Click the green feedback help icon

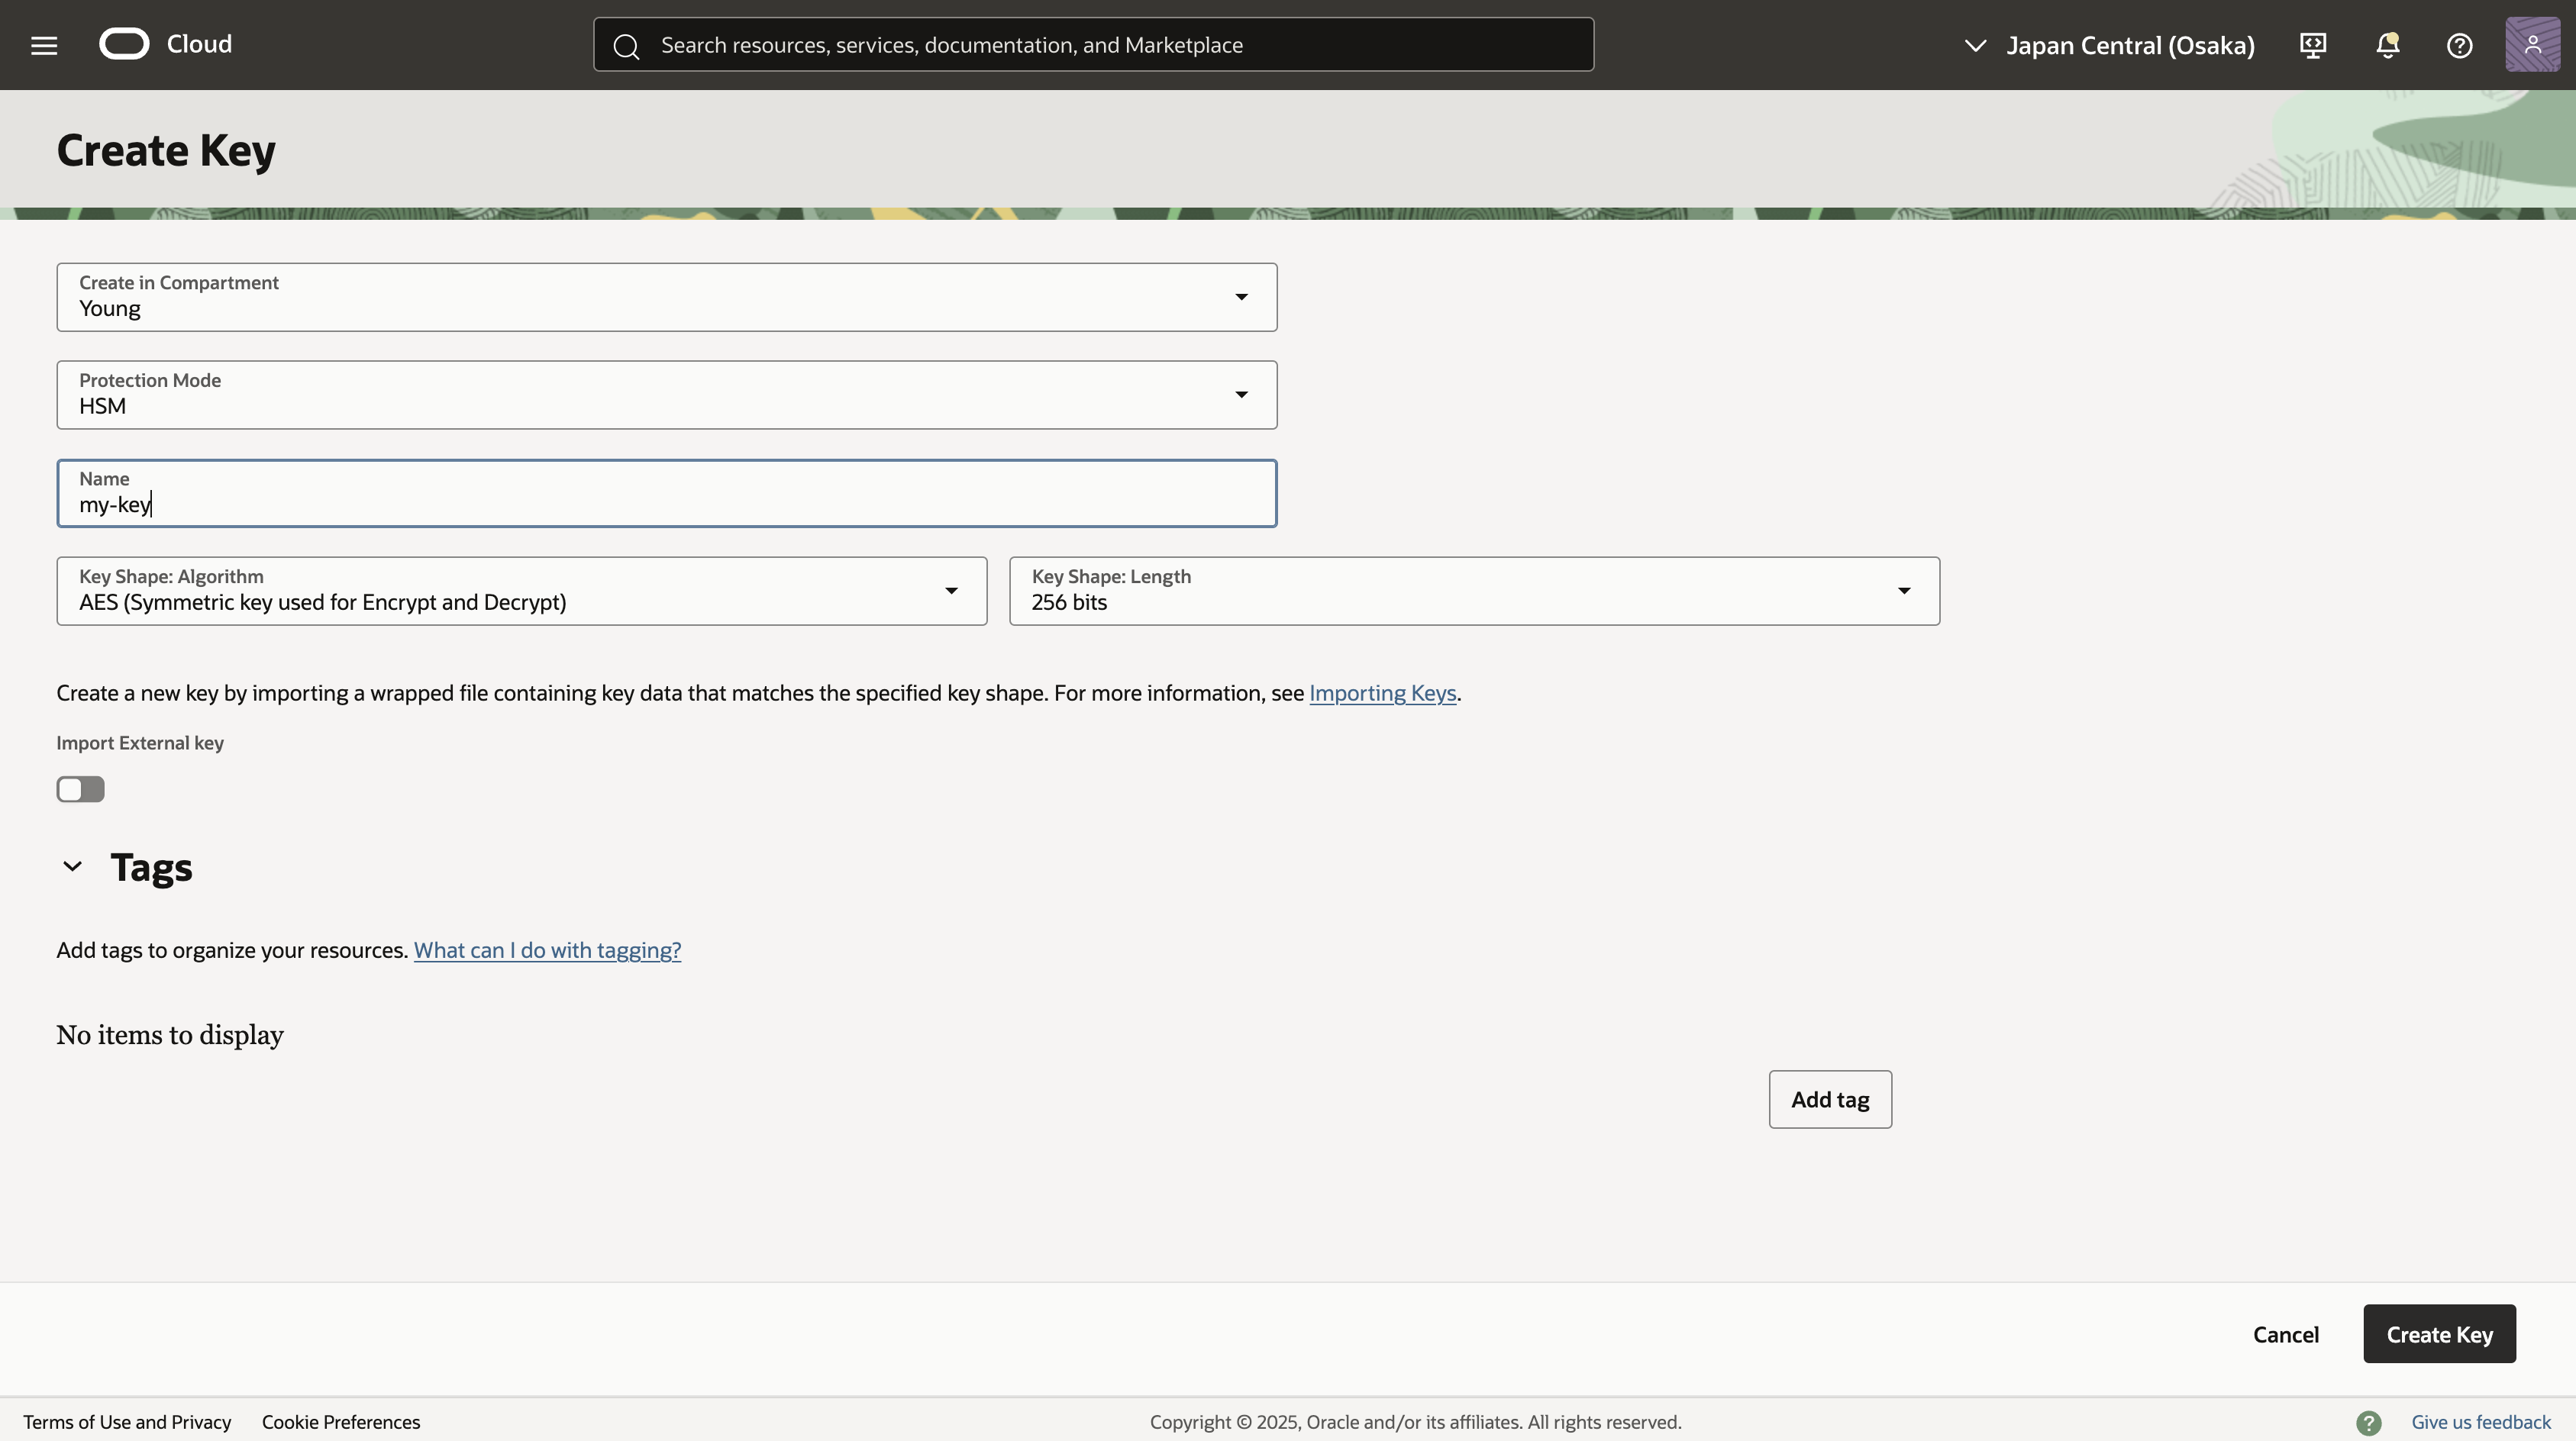point(2368,1422)
